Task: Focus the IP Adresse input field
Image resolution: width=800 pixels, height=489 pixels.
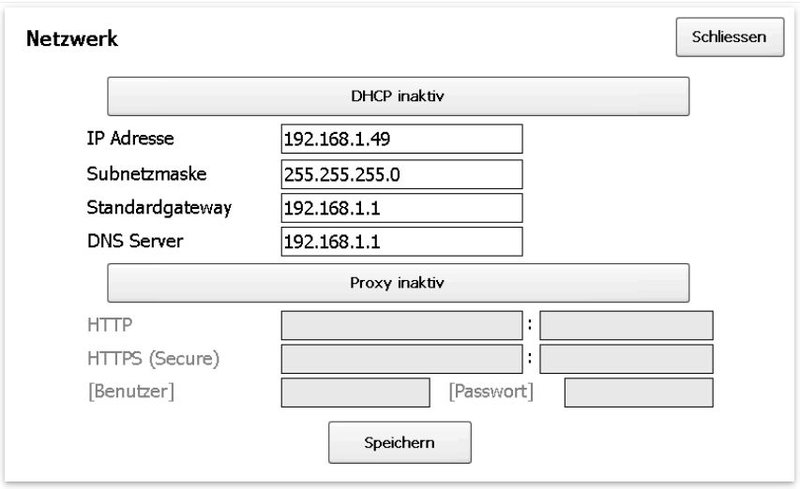Action: point(402,139)
